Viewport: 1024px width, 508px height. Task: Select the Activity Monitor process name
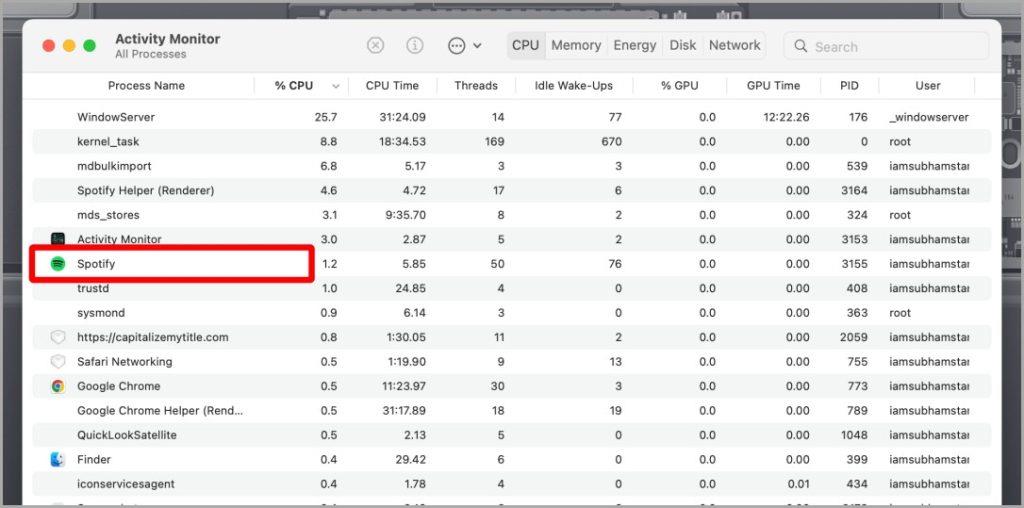click(x=119, y=239)
